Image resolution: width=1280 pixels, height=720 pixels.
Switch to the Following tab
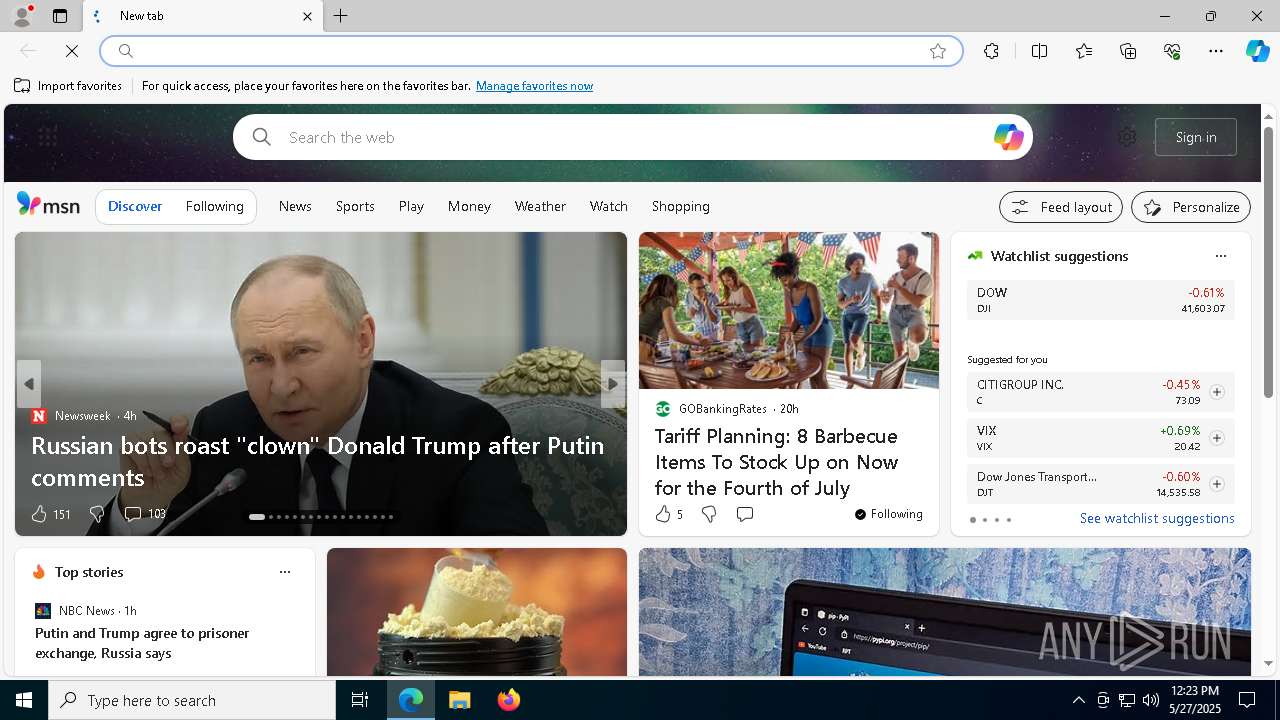pos(215,206)
